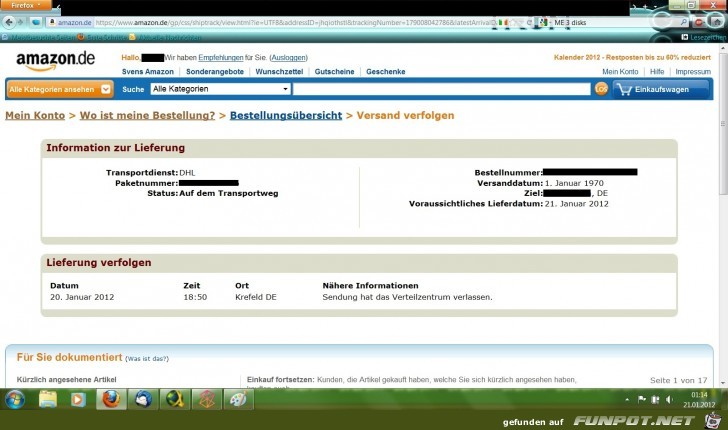
Task: Open Thunderbird from the taskbar
Action: coord(143,399)
